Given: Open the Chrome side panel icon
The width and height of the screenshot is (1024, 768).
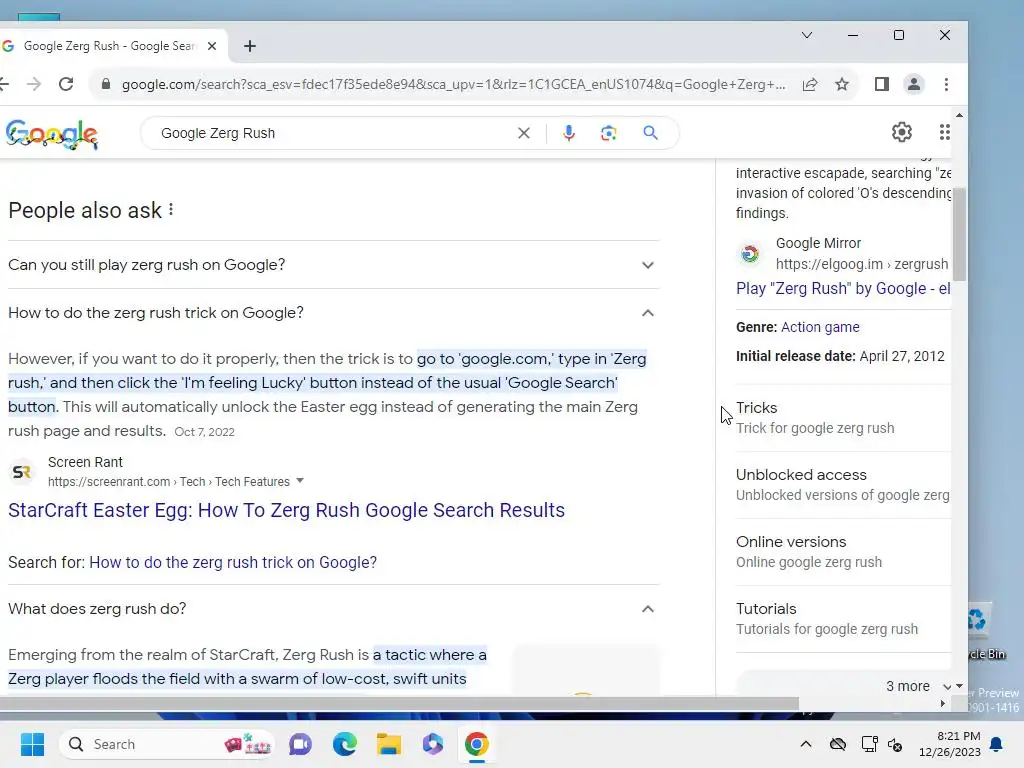Looking at the screenshot, I should [x=882, y=84].
